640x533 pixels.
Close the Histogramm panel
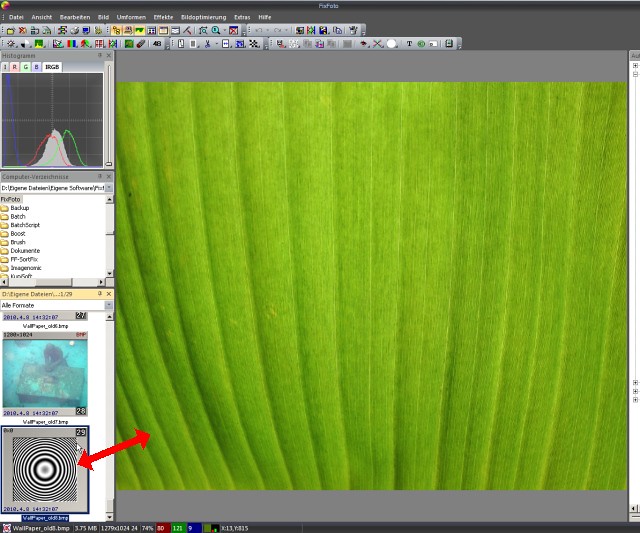pyautogui.click(x=109, y=55)
